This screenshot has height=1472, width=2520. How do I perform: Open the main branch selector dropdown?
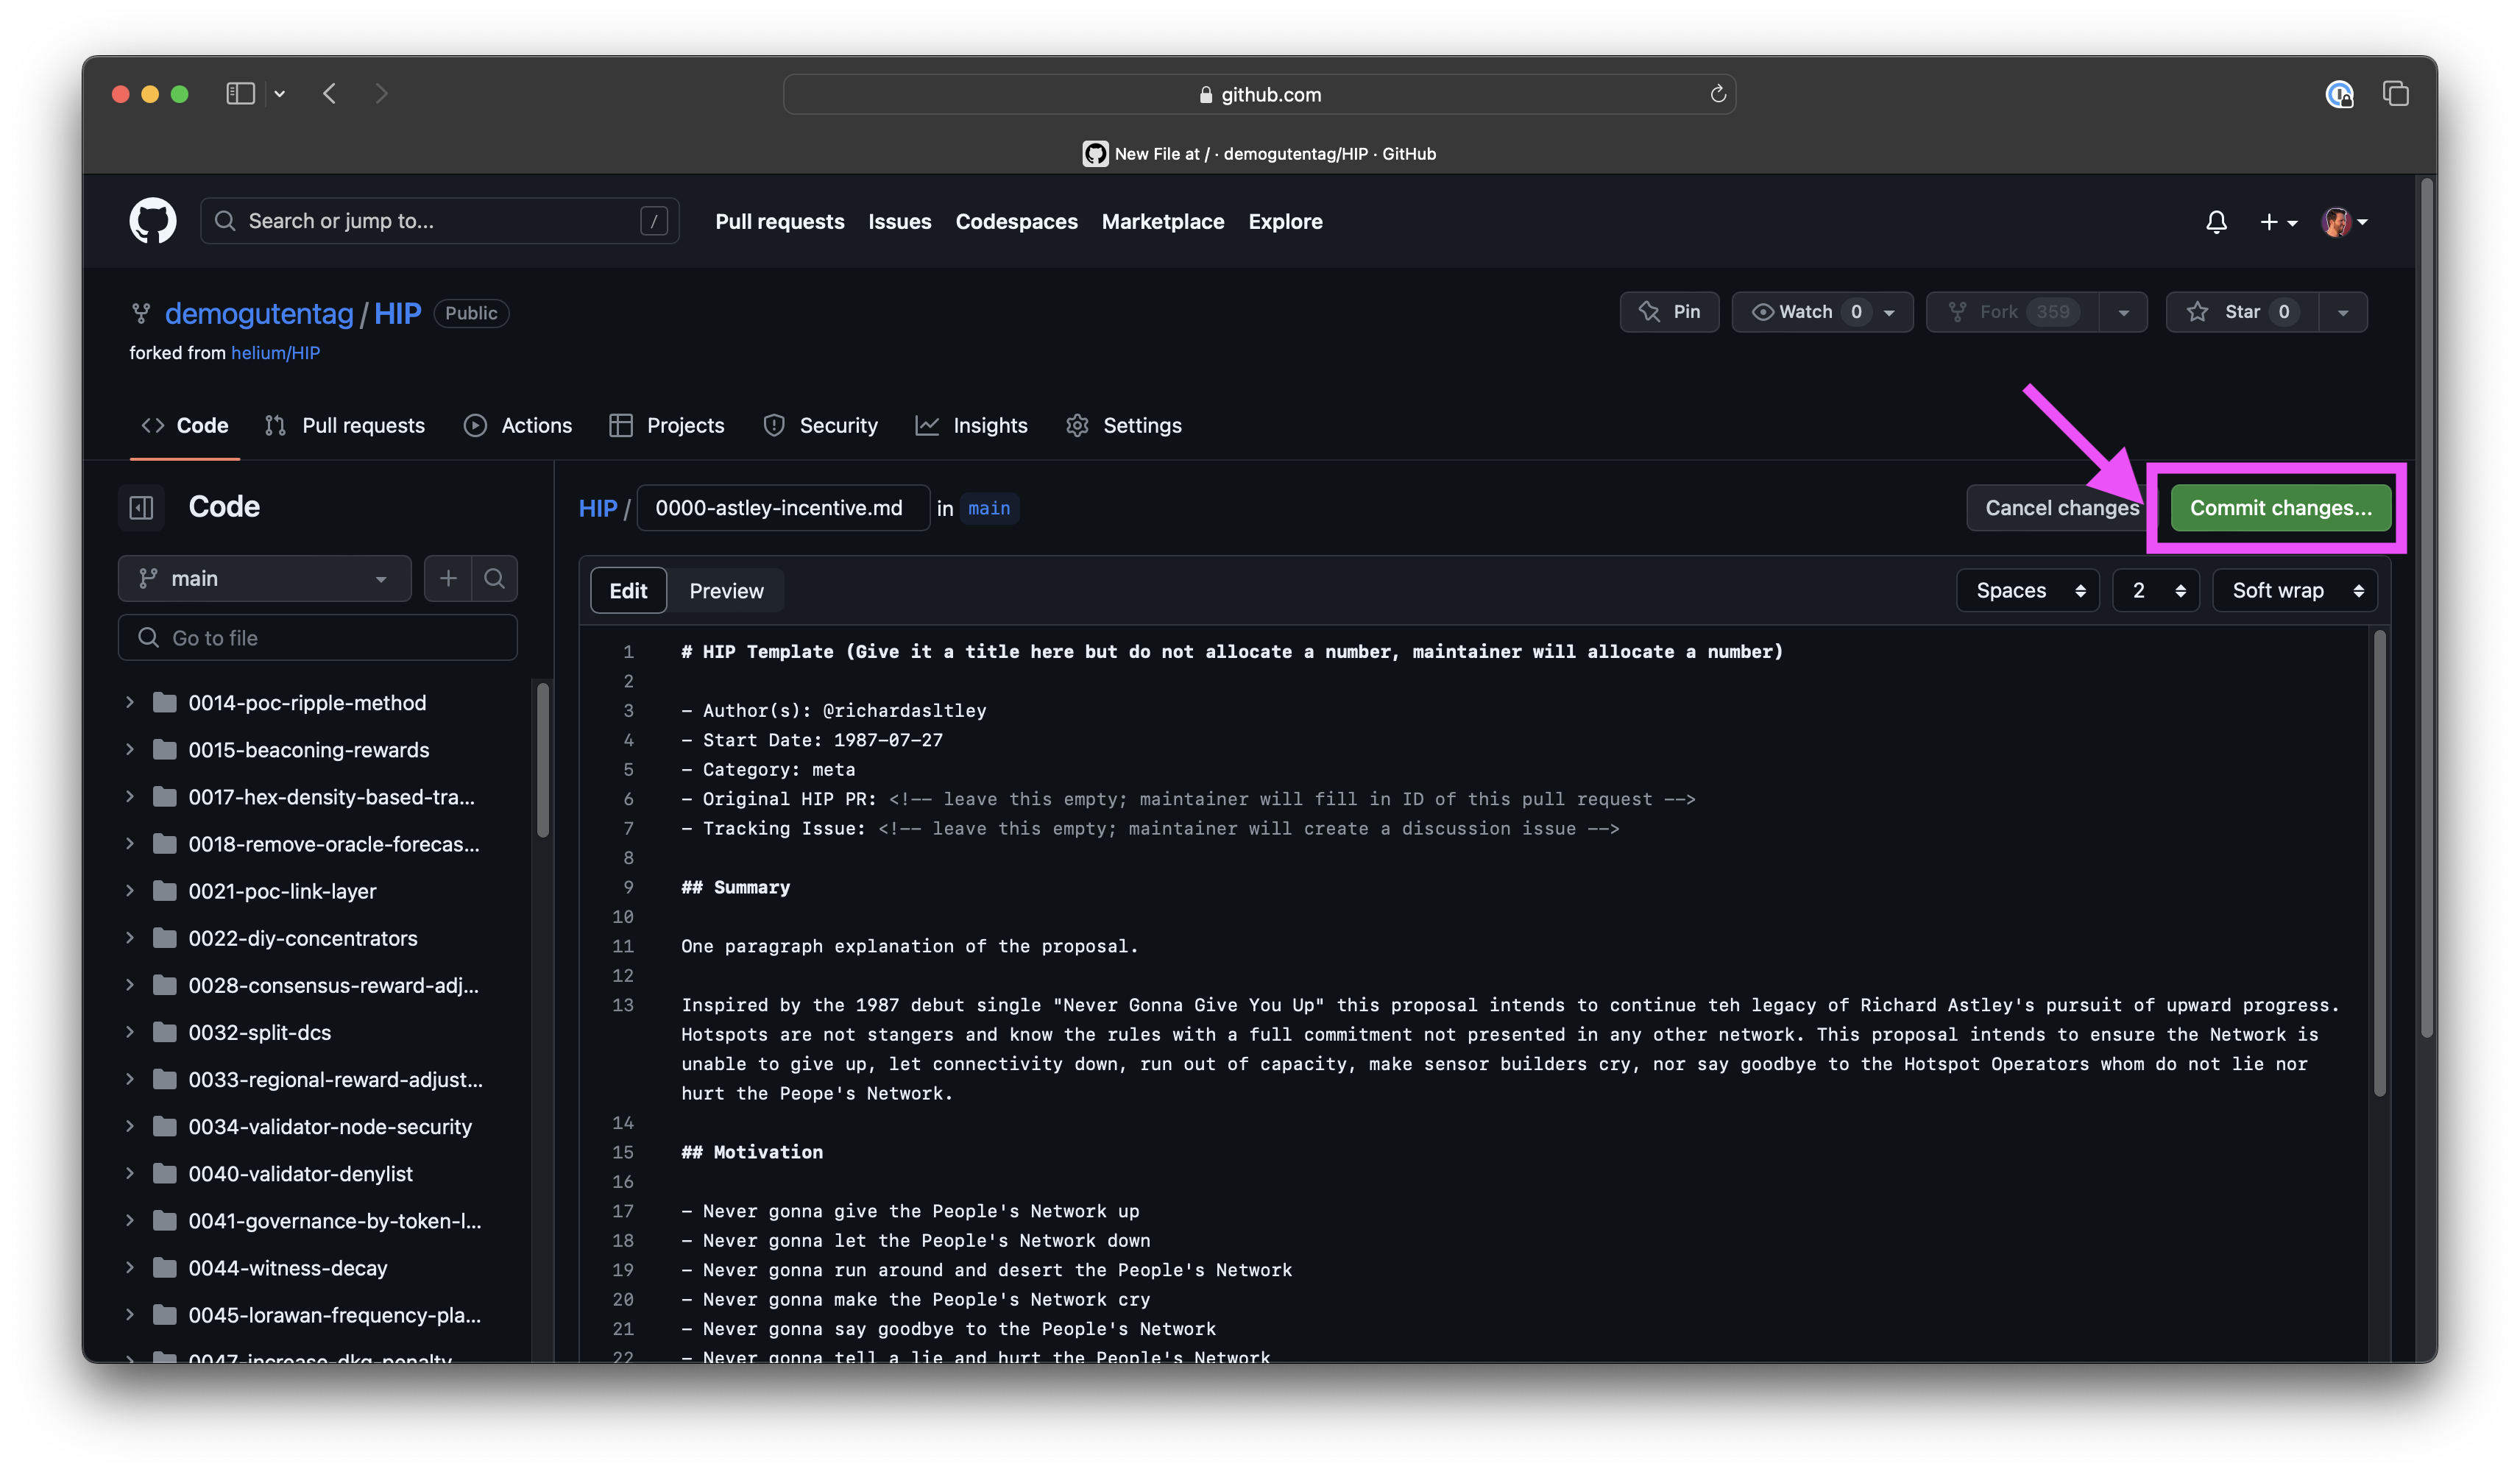click(x=264, y=578)
